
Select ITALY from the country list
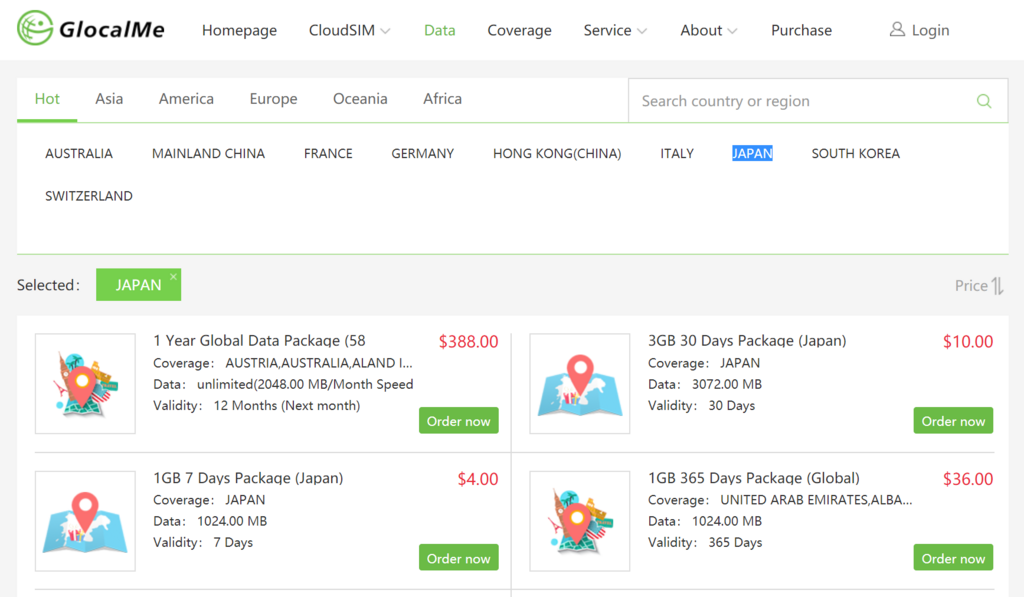coord(677,153)
